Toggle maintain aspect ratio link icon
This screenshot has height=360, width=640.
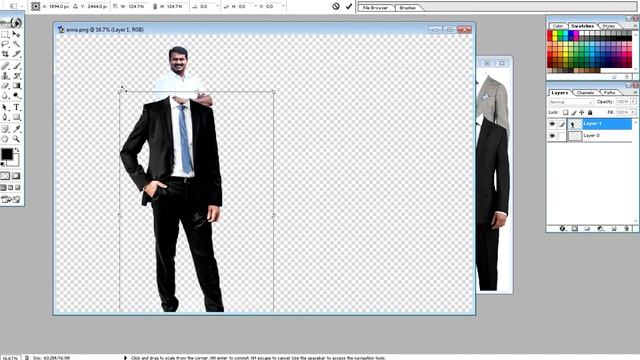click(155, 6)
